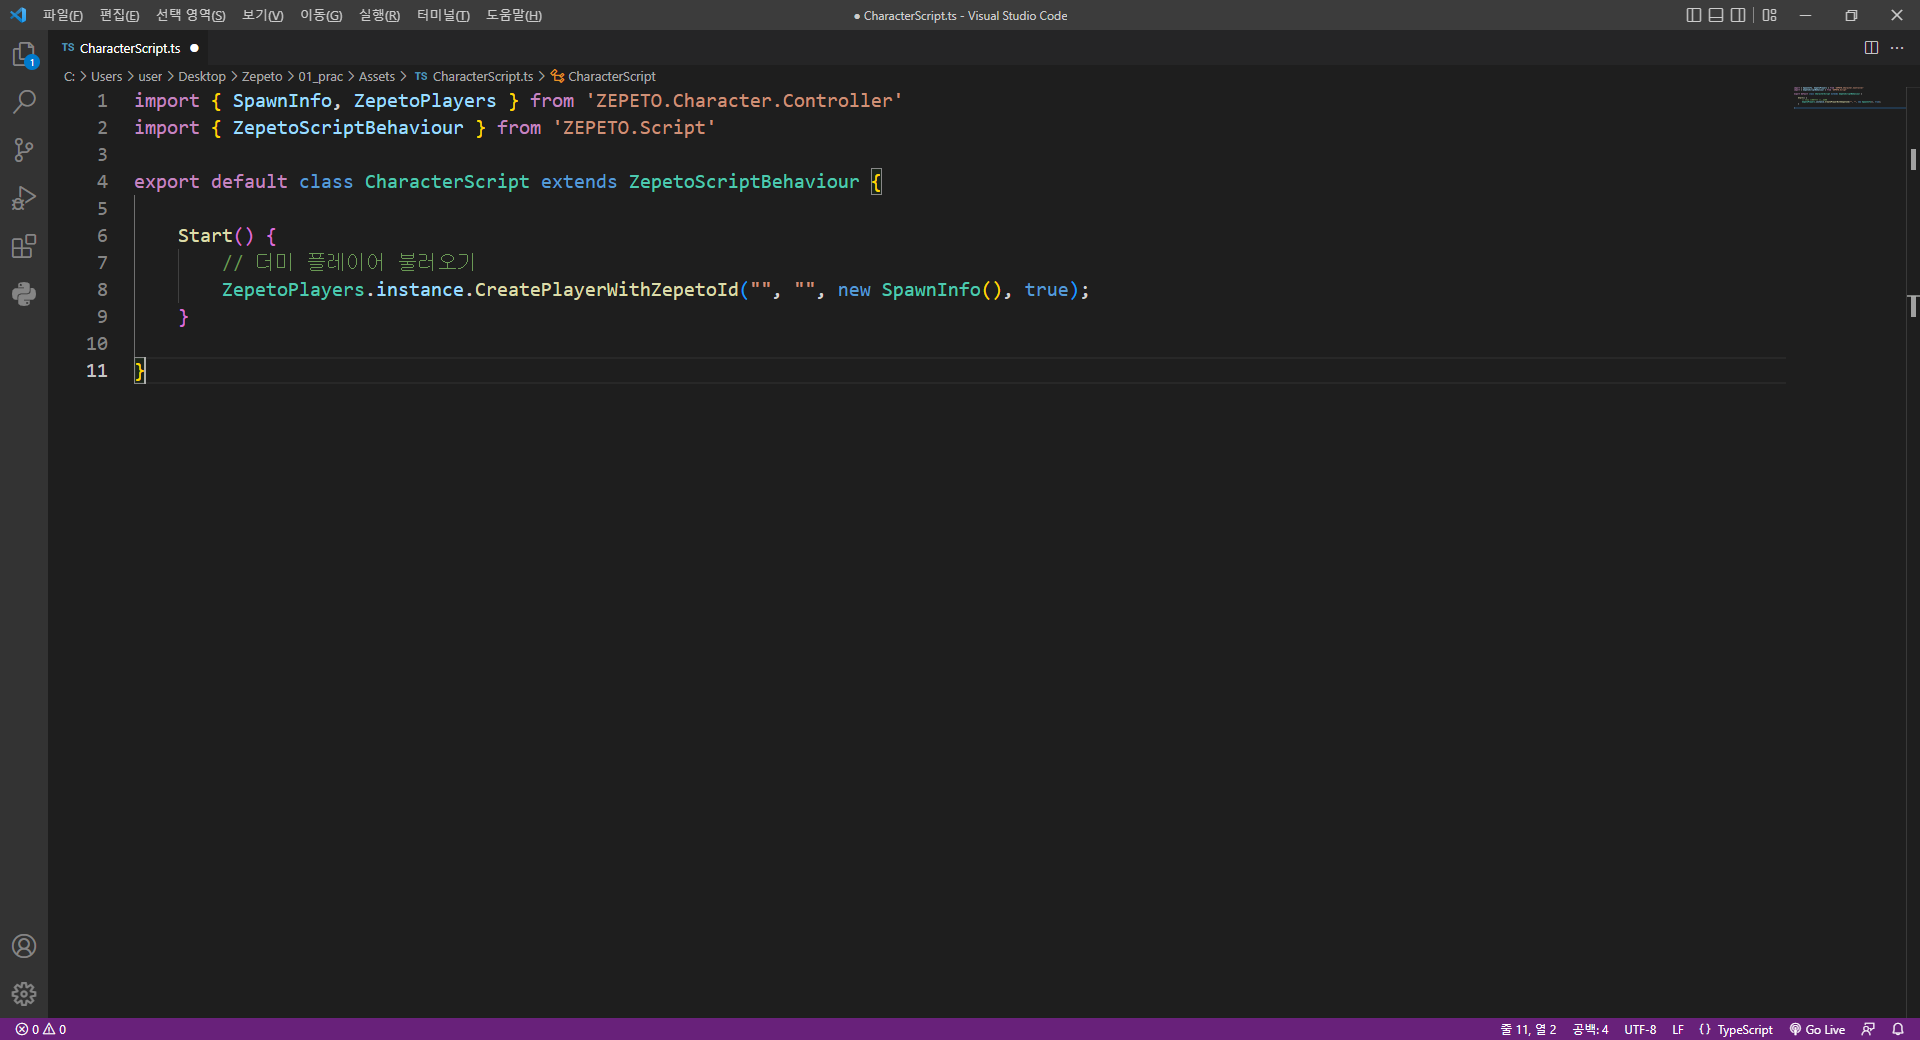Image resolution: width=1920 pixels, height=1040 pixels.
Task: Click the feedback icon in status bar
Action: [x=1868, y=1029]
